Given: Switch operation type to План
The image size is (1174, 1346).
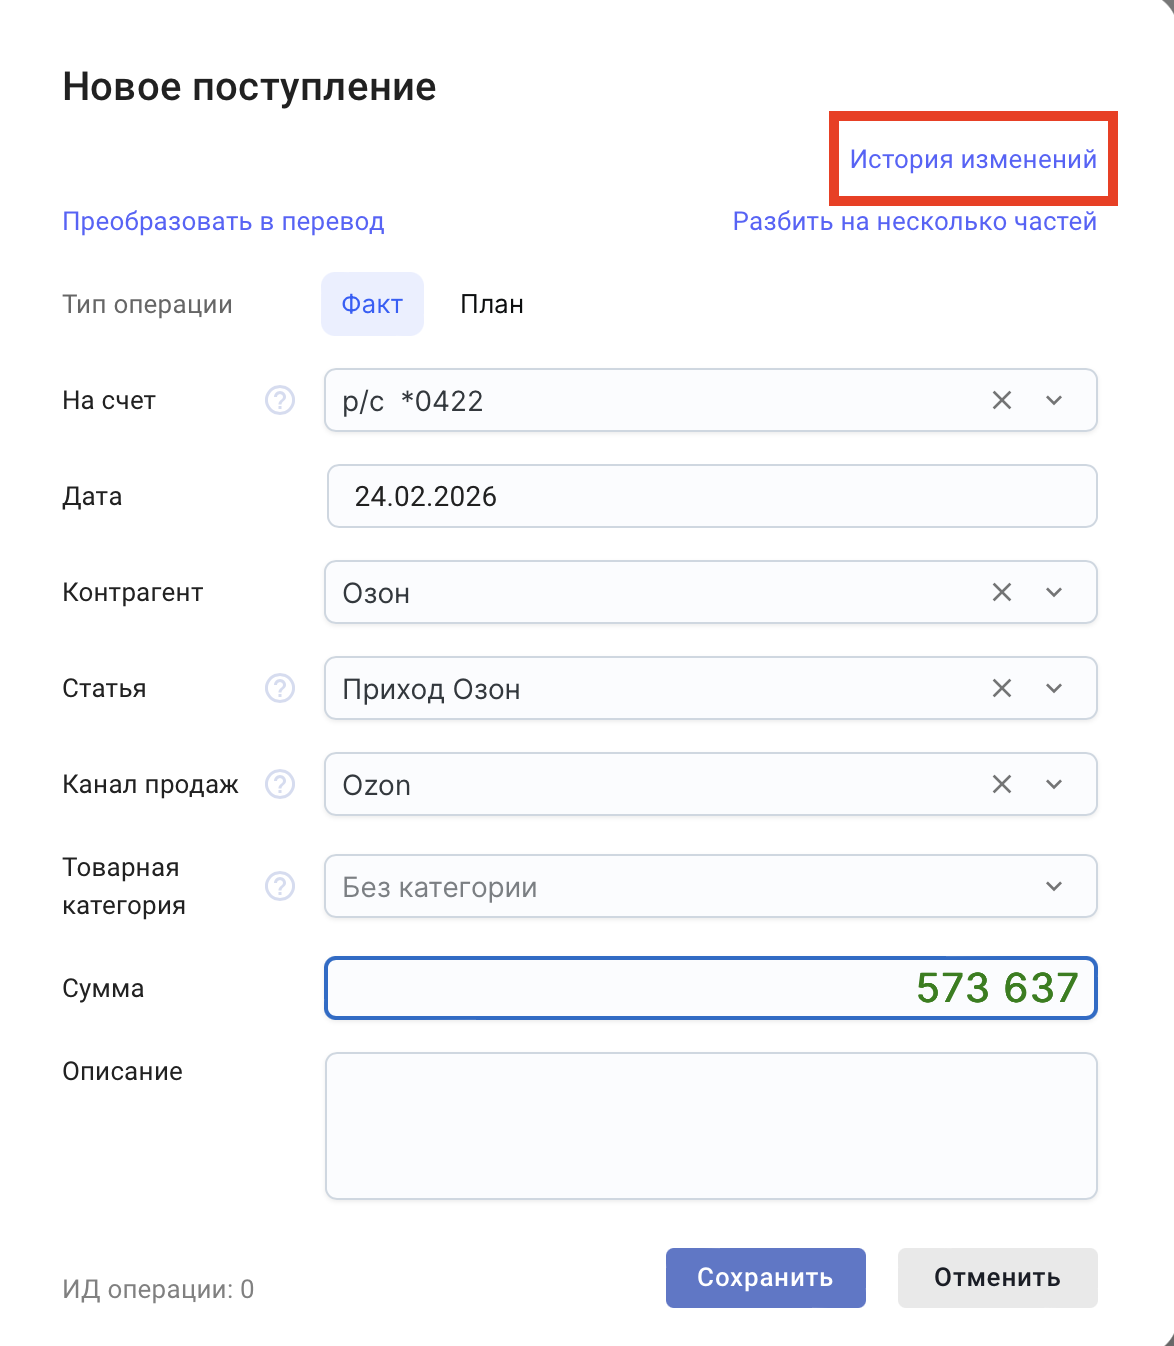Looking at the screenshot, I should coord(491,305).
